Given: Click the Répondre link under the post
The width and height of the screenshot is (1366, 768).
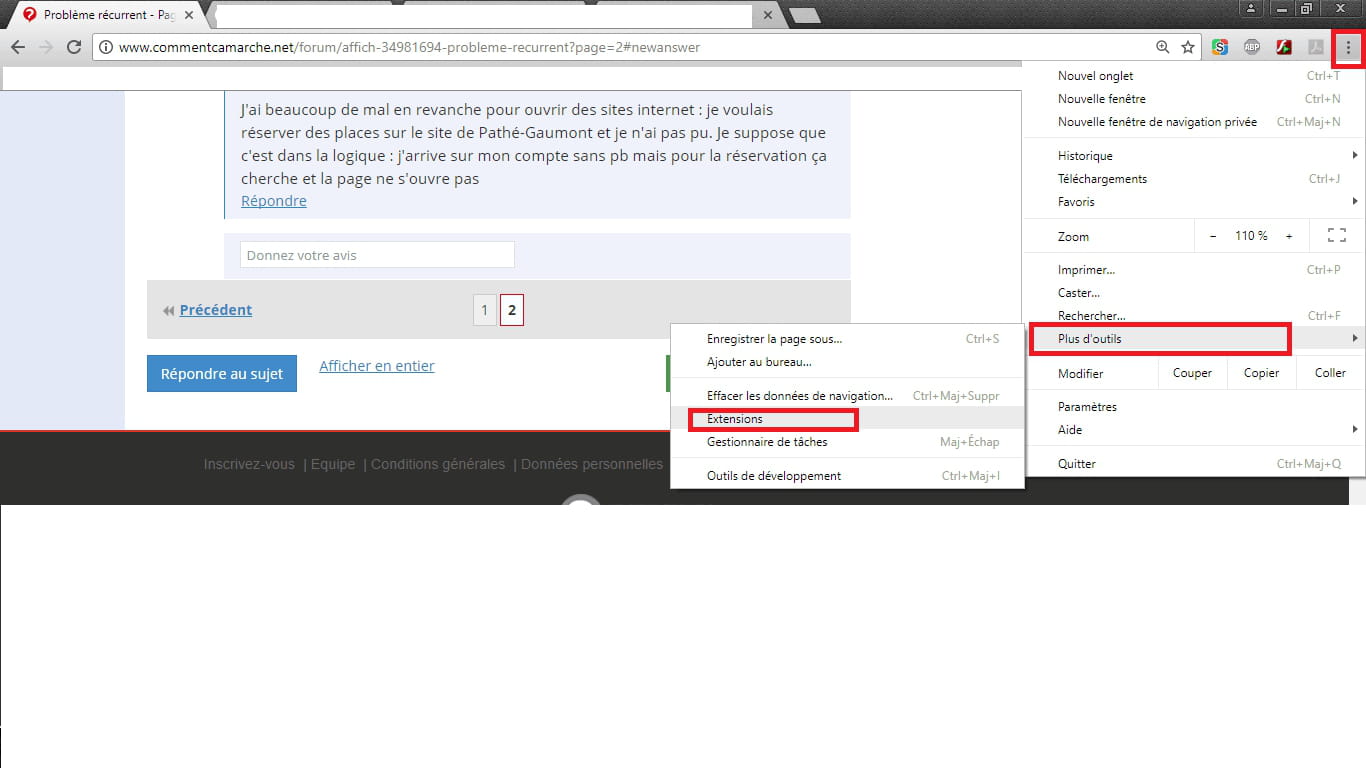Looking at the screenshot, I should (x=274, y=201).
